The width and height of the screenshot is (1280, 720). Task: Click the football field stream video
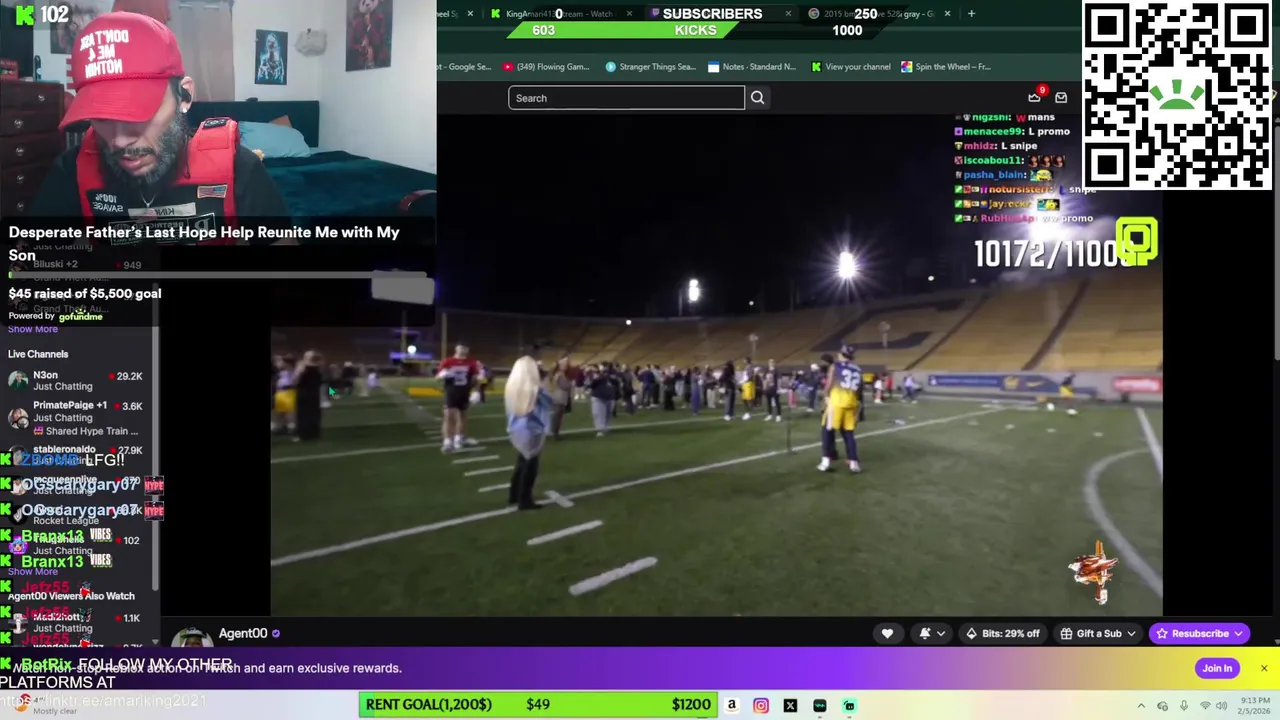click(716, 365)
